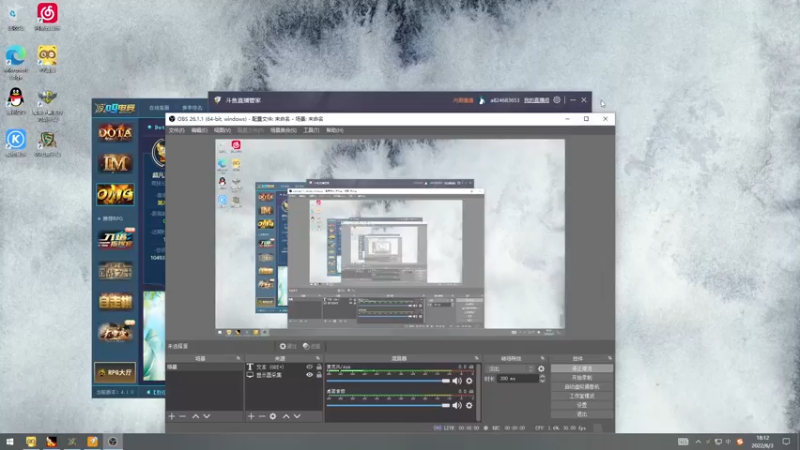
Task: Toggle visibility of 显示器采集 source
Action: pyautogui.click(x=309, y=374)
